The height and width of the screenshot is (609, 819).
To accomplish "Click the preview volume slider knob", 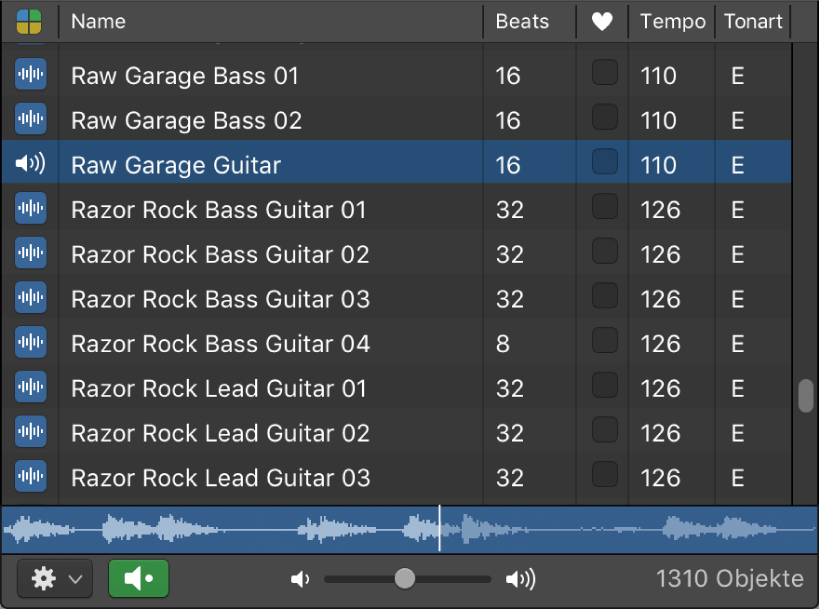I will coord(405,578).
